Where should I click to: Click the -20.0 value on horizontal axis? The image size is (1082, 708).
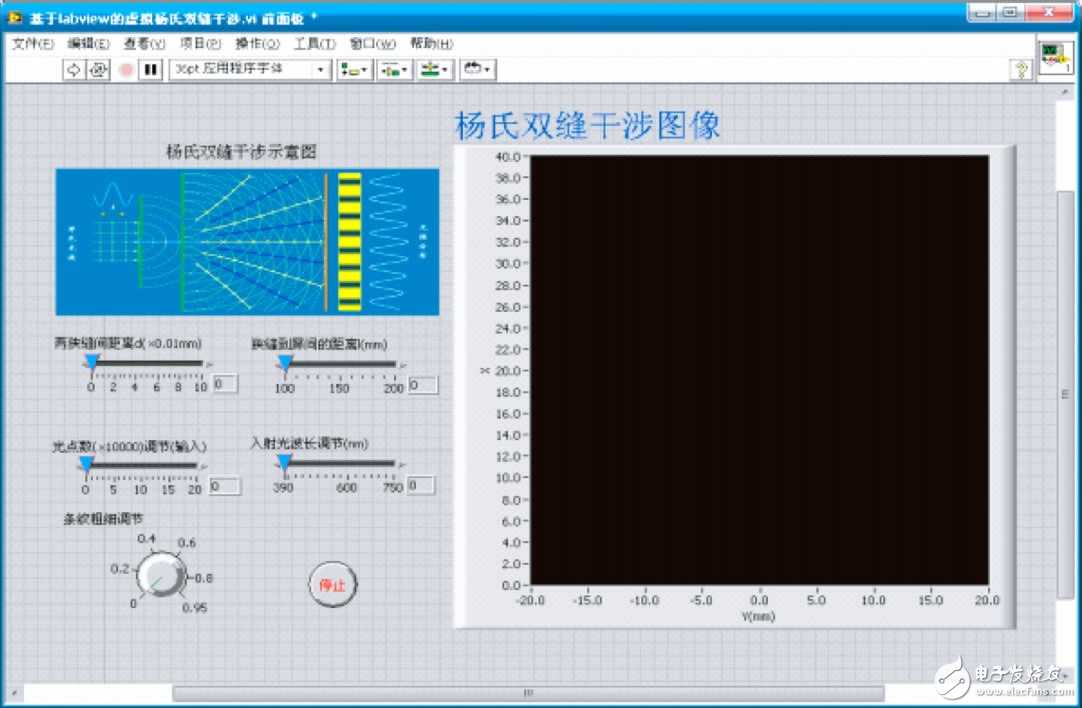click(x=530, y=600)
